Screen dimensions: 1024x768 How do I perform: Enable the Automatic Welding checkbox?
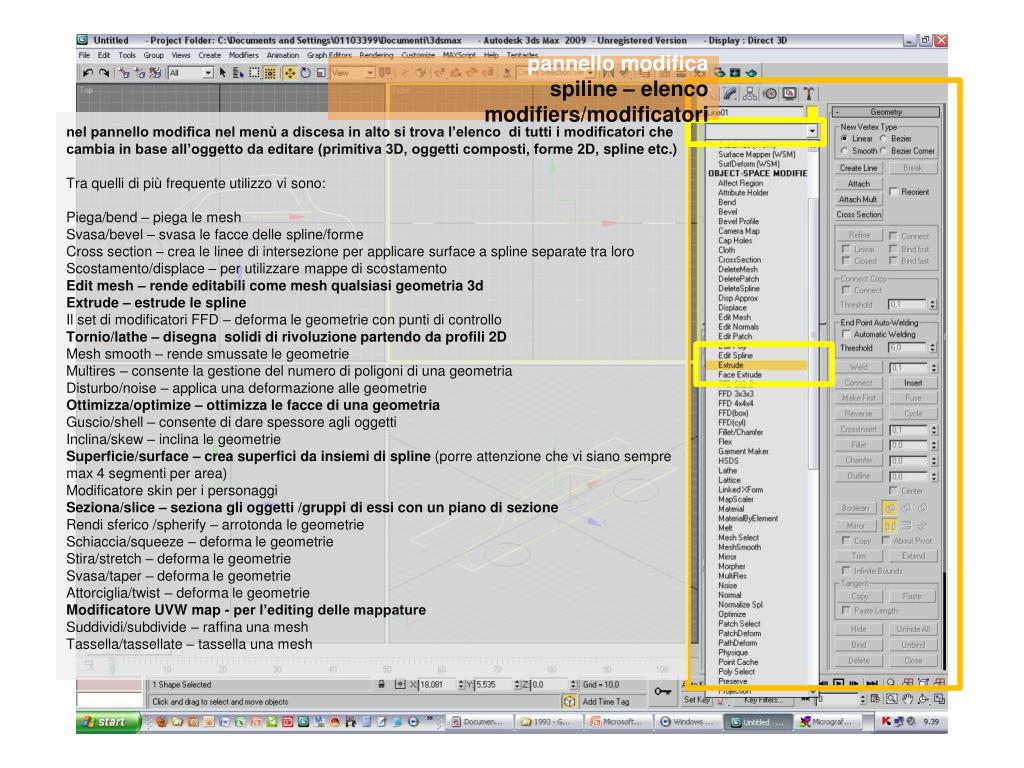click(846, 334)
